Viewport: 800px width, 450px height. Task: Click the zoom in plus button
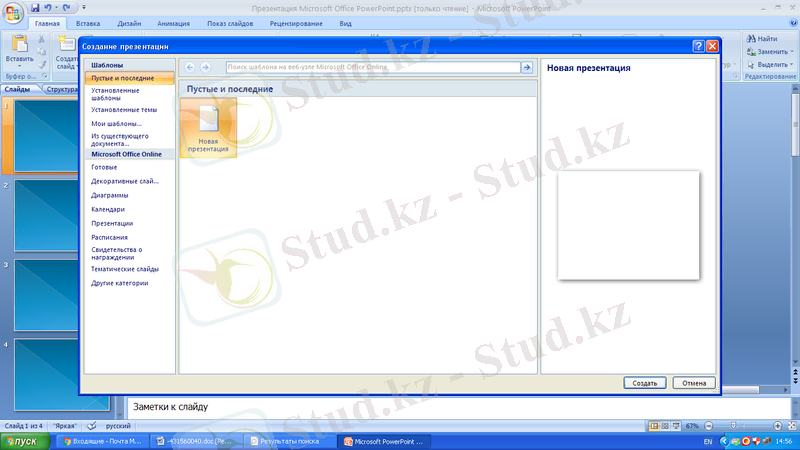click(x=778, y=426)
